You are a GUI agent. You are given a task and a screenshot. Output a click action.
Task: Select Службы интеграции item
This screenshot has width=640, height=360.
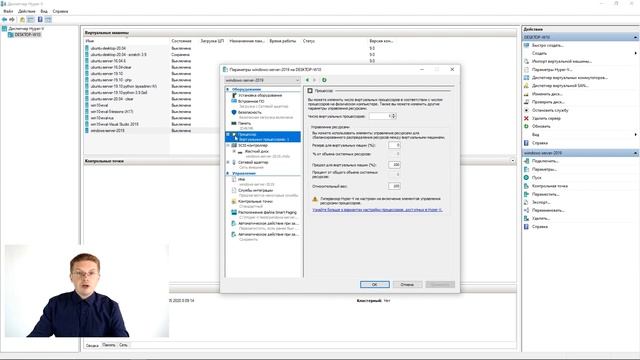(x=256, y=190)
